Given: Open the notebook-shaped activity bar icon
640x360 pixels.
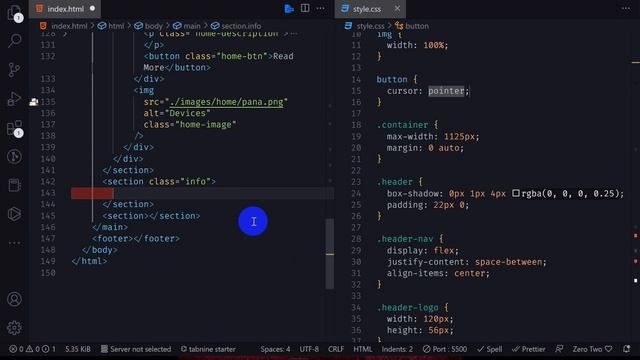Looking at the screenshot, I should tap(14, 185).
